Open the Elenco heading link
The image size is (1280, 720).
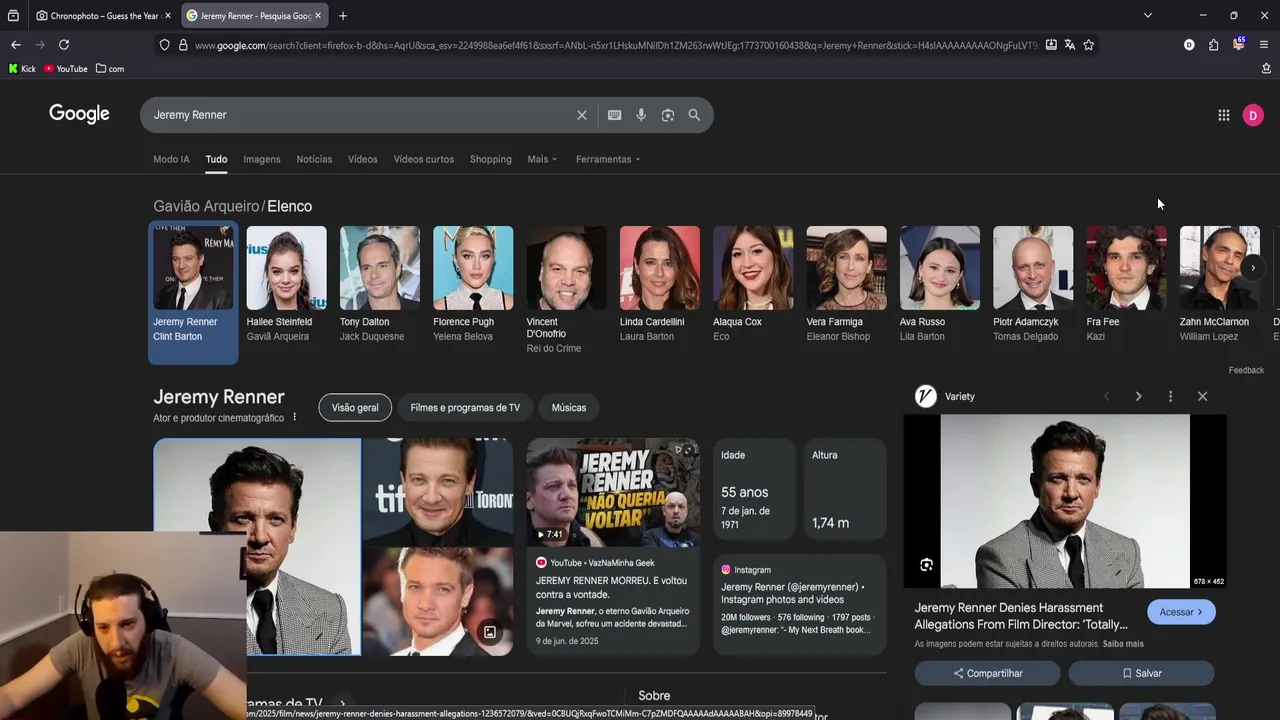[290, 206]
